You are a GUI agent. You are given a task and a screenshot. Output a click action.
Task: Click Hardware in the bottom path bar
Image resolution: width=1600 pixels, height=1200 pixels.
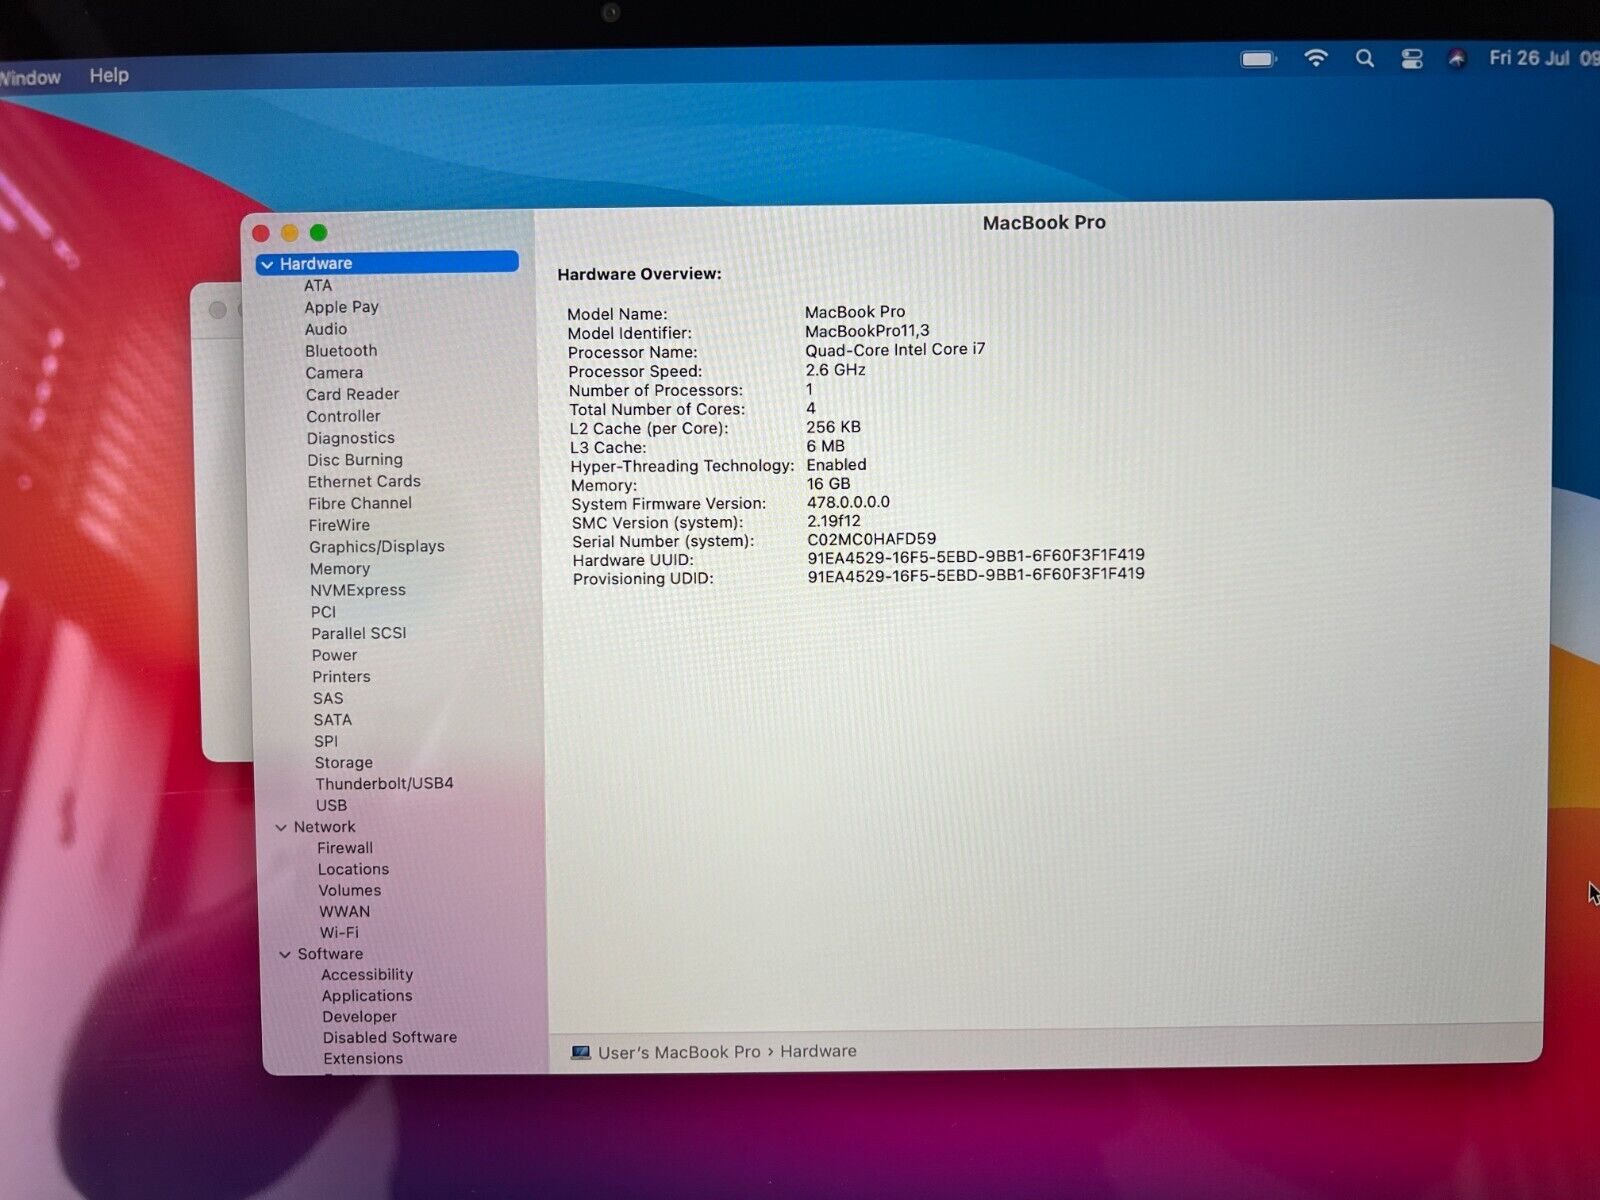[x=818, y=1052]
